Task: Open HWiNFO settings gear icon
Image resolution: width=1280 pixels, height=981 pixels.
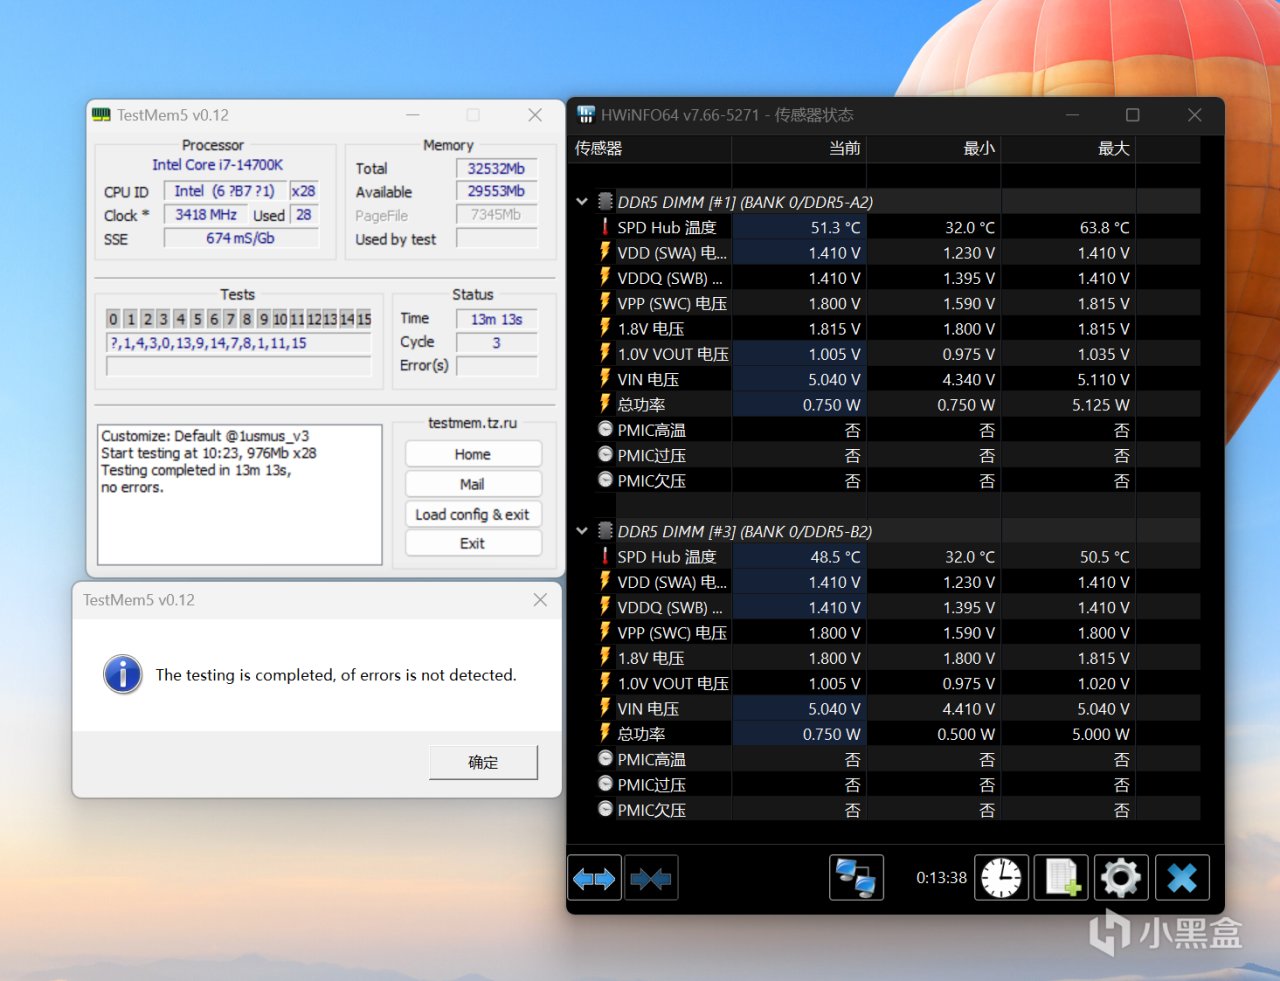Action: pos(1120,878)
